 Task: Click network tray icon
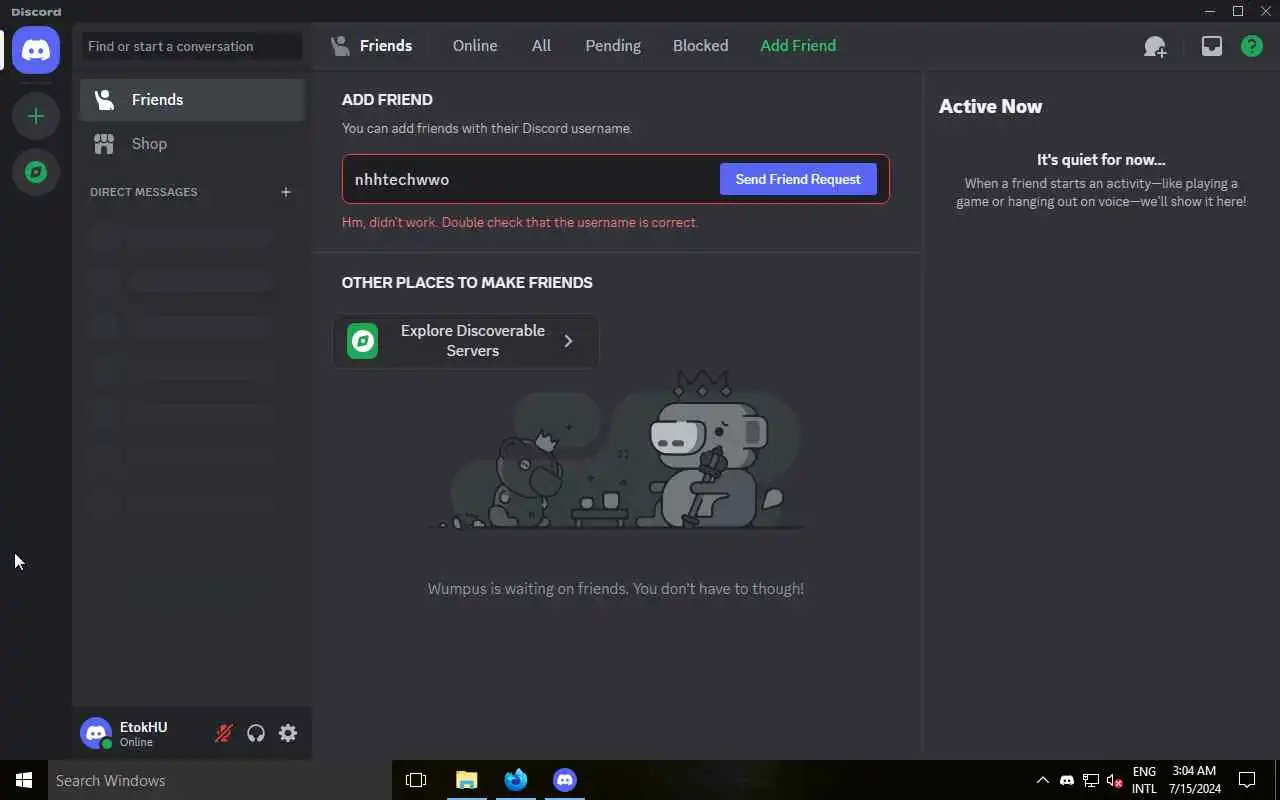(1091, 780)
